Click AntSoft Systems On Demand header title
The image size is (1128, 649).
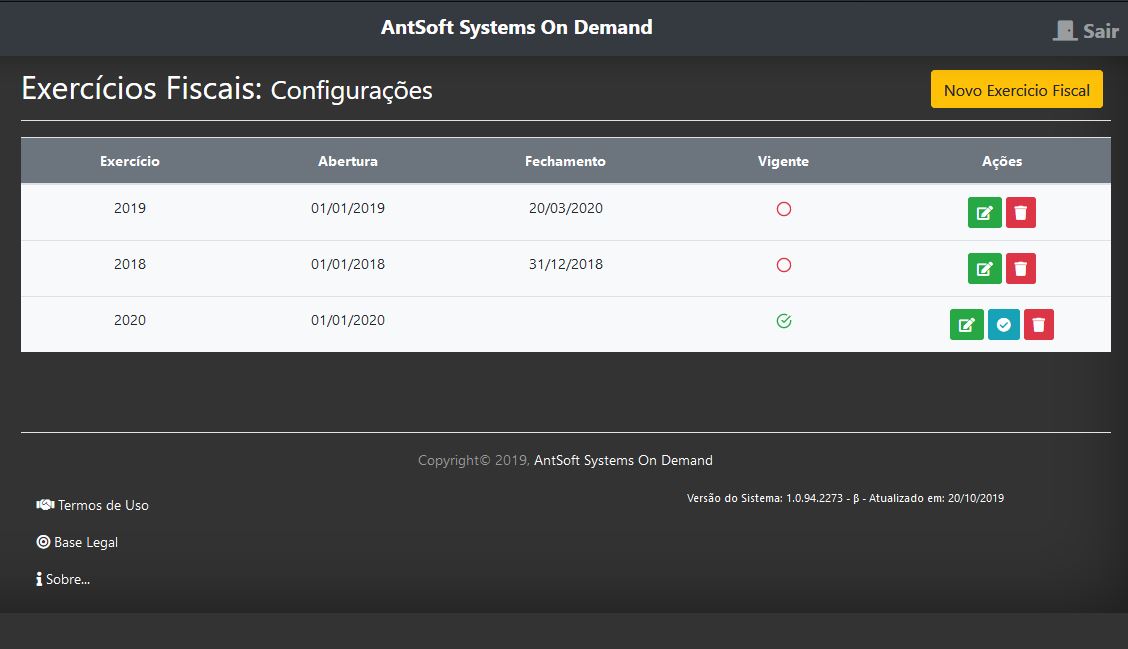[516, 28]
